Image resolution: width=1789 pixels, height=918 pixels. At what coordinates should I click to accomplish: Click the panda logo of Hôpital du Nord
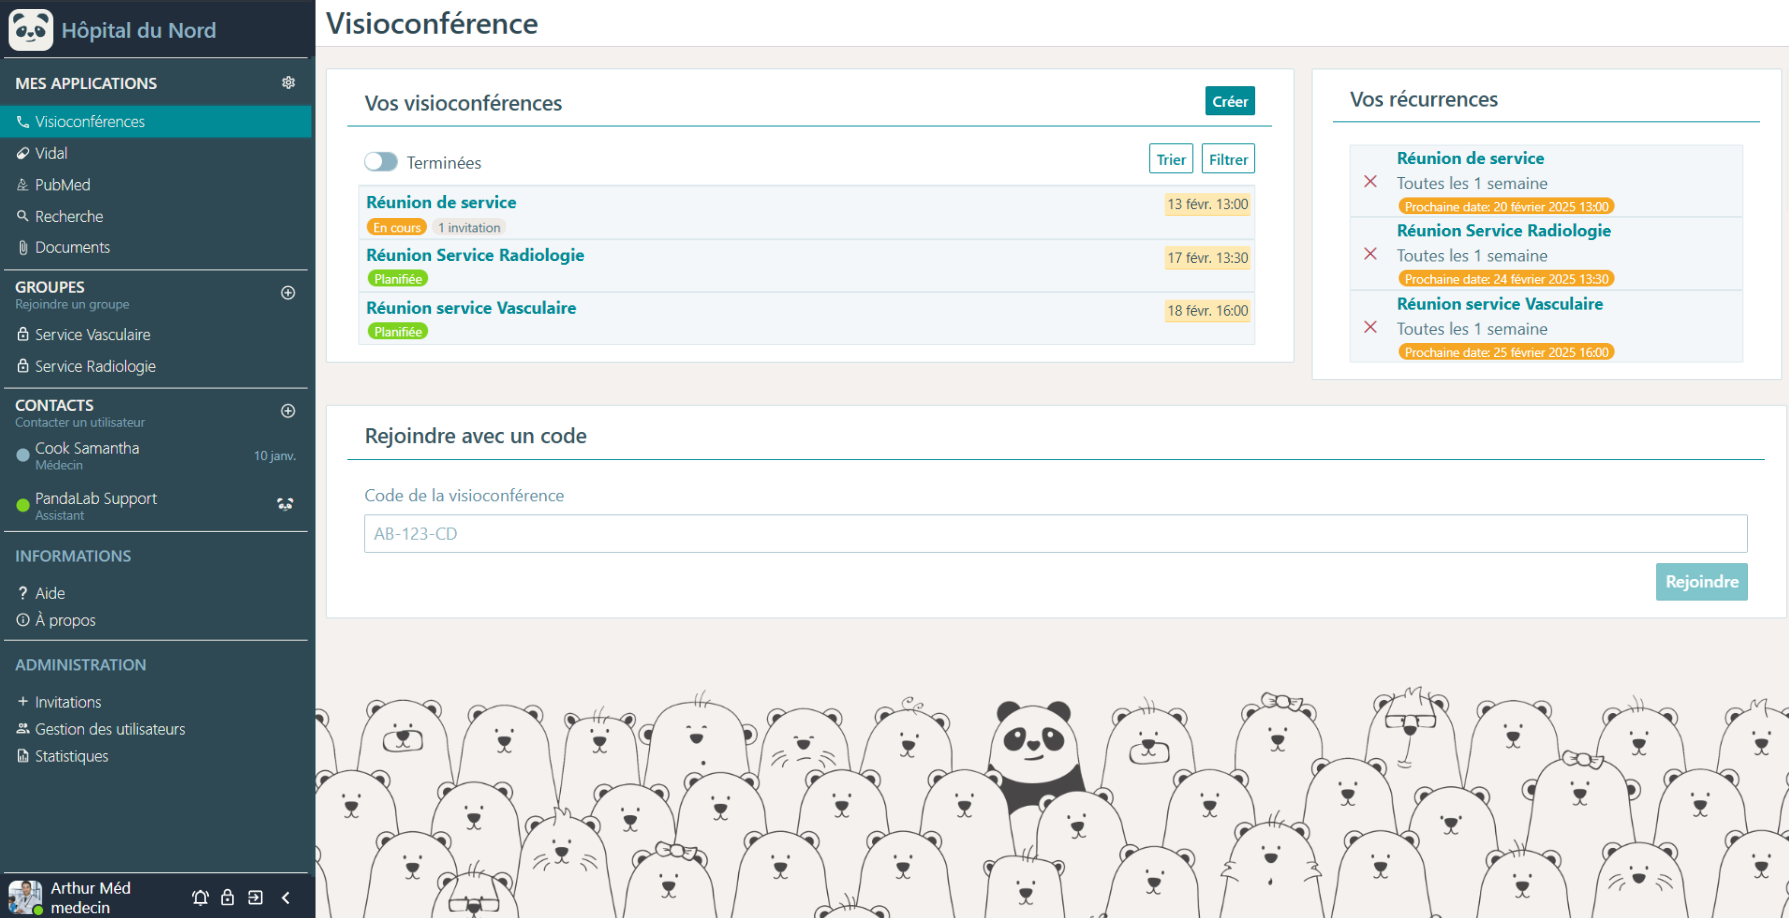point(31,30)
